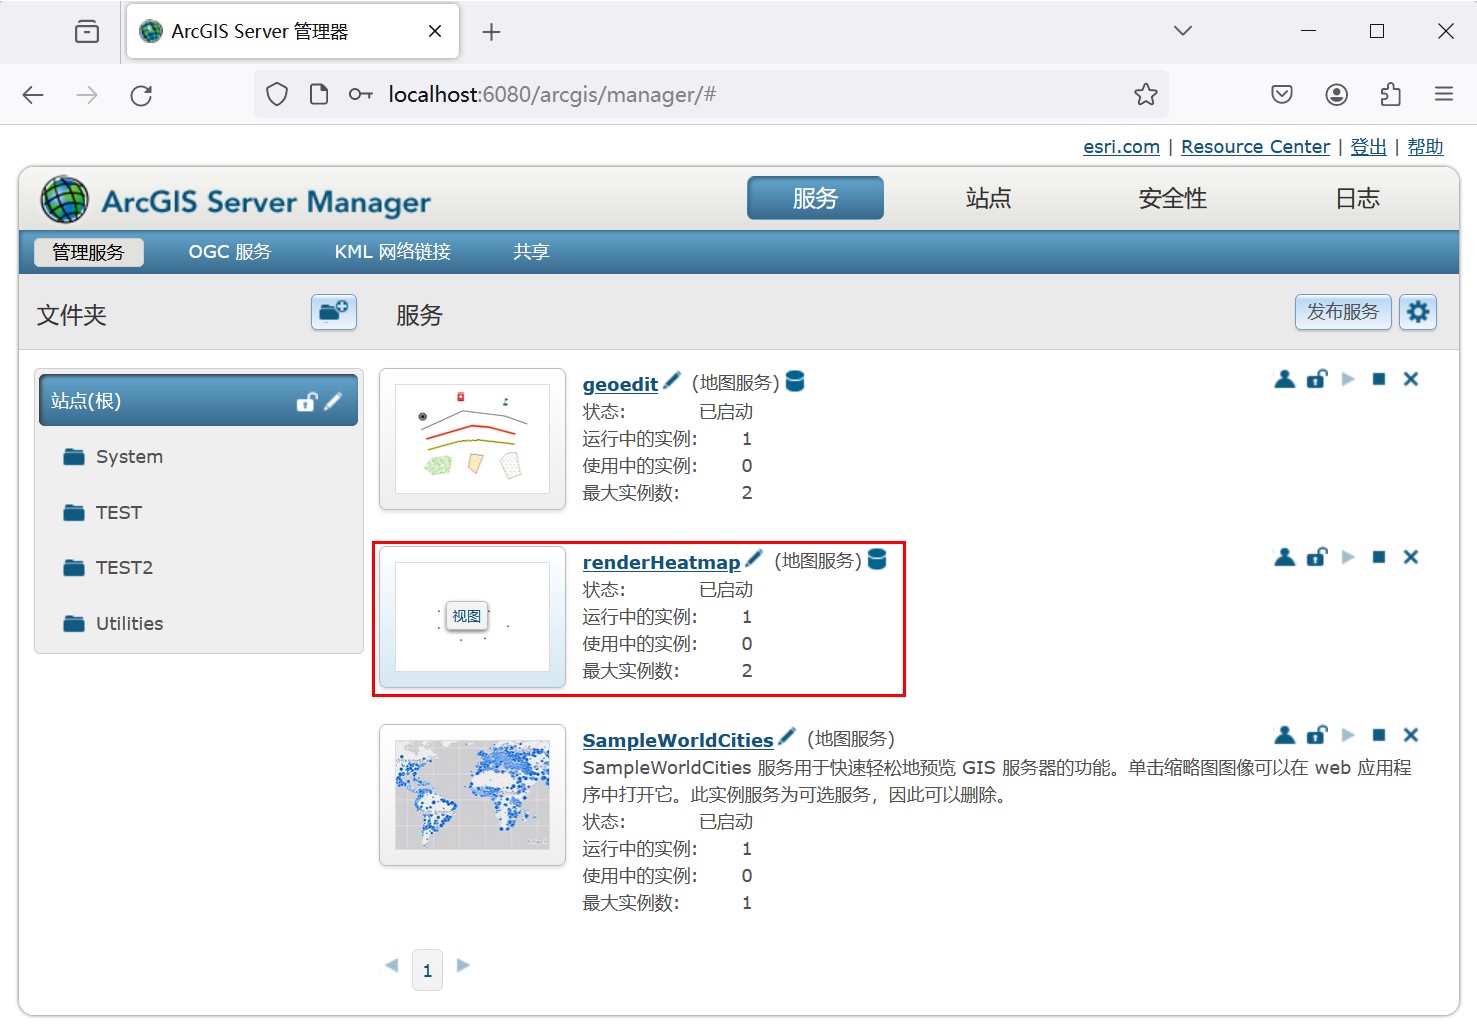Go to previous page of services
This screenshot has width=1477, height=1028.
pos(392,965)
